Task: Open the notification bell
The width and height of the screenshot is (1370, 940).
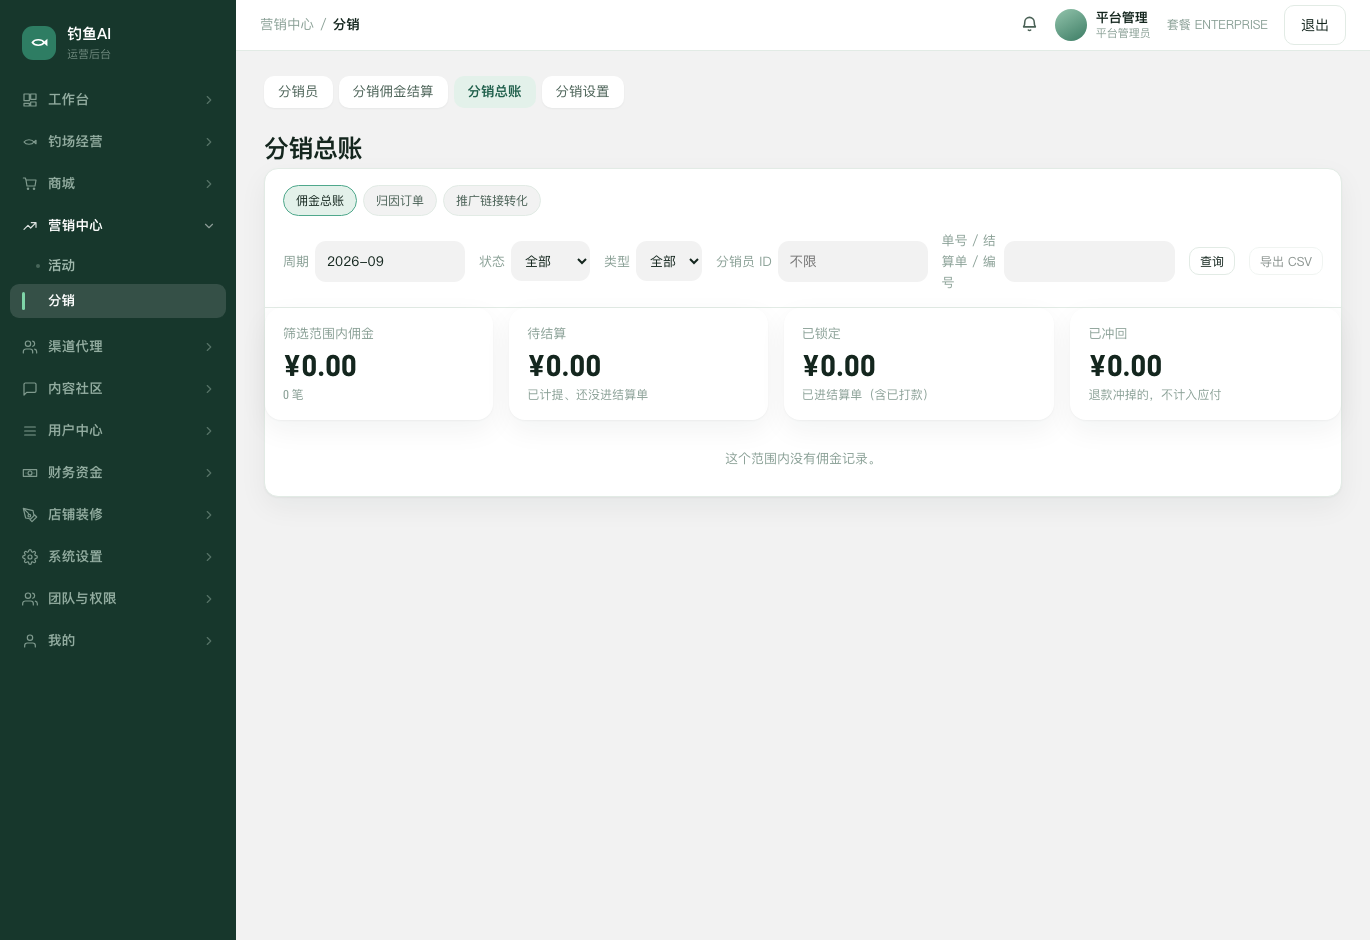Action: (x=1029, y=24)
